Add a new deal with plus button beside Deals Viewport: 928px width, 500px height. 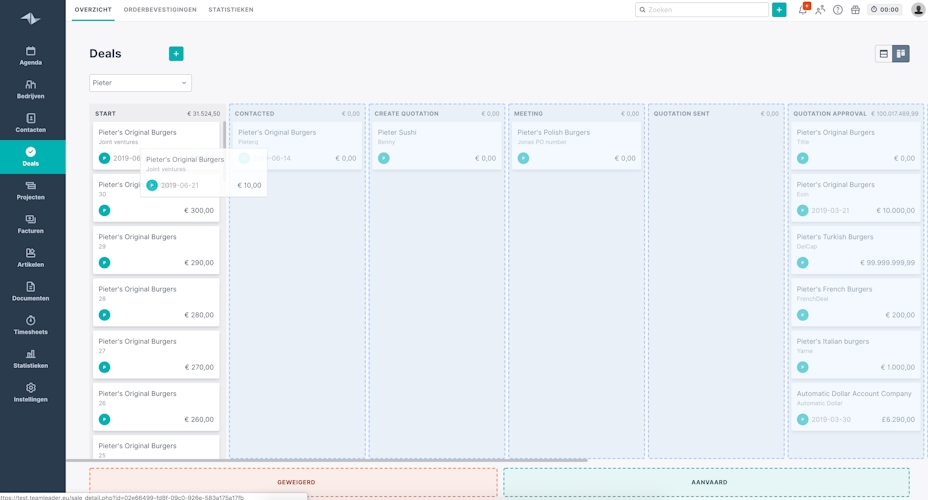click(x=176, y=54)
